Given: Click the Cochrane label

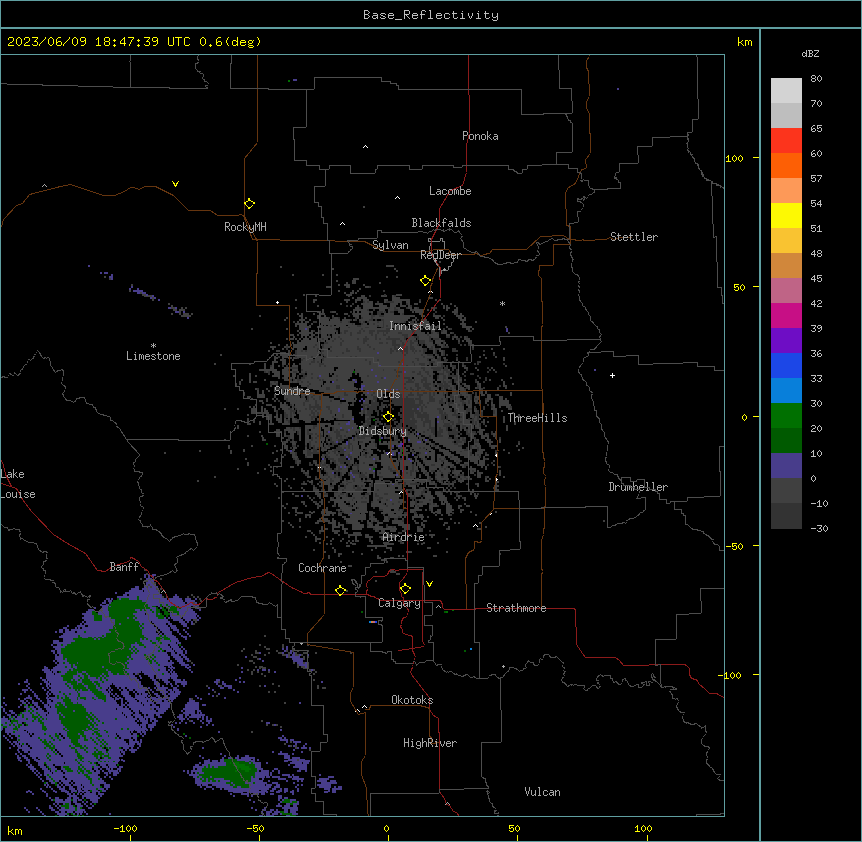Looking at the screenshot, I should 322,568.
